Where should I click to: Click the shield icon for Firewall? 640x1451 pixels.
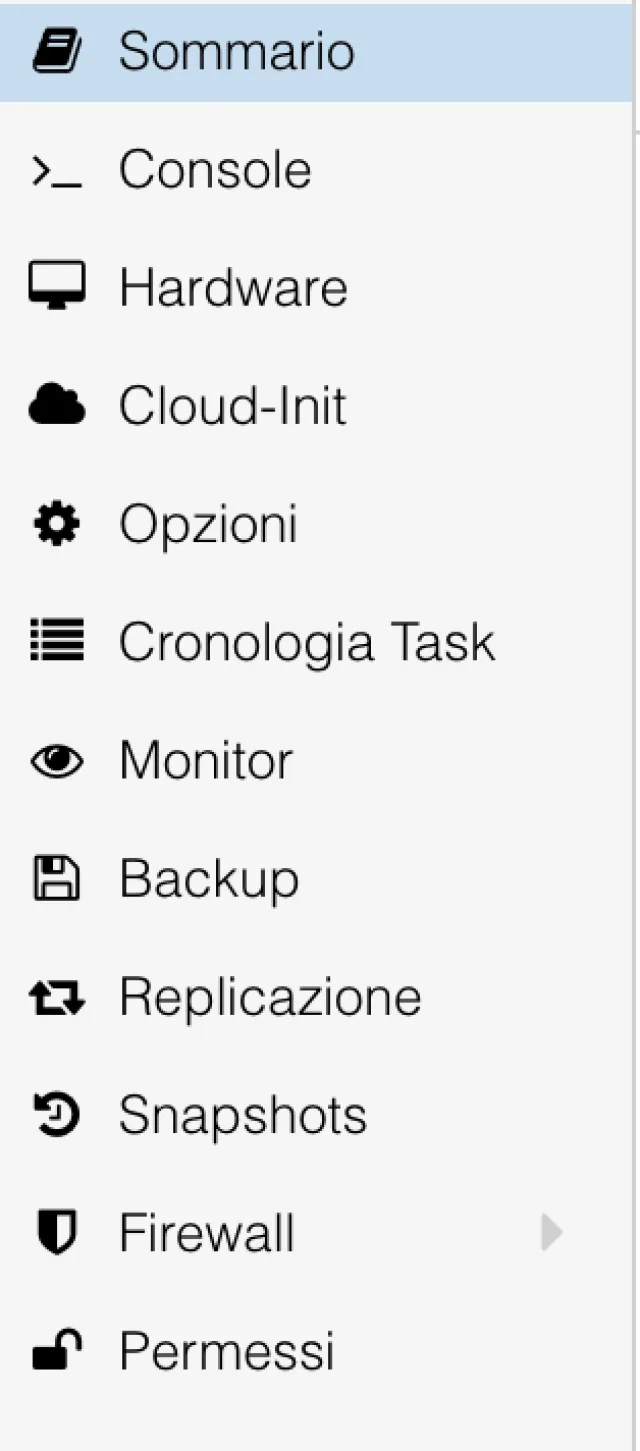[57, 1233]
